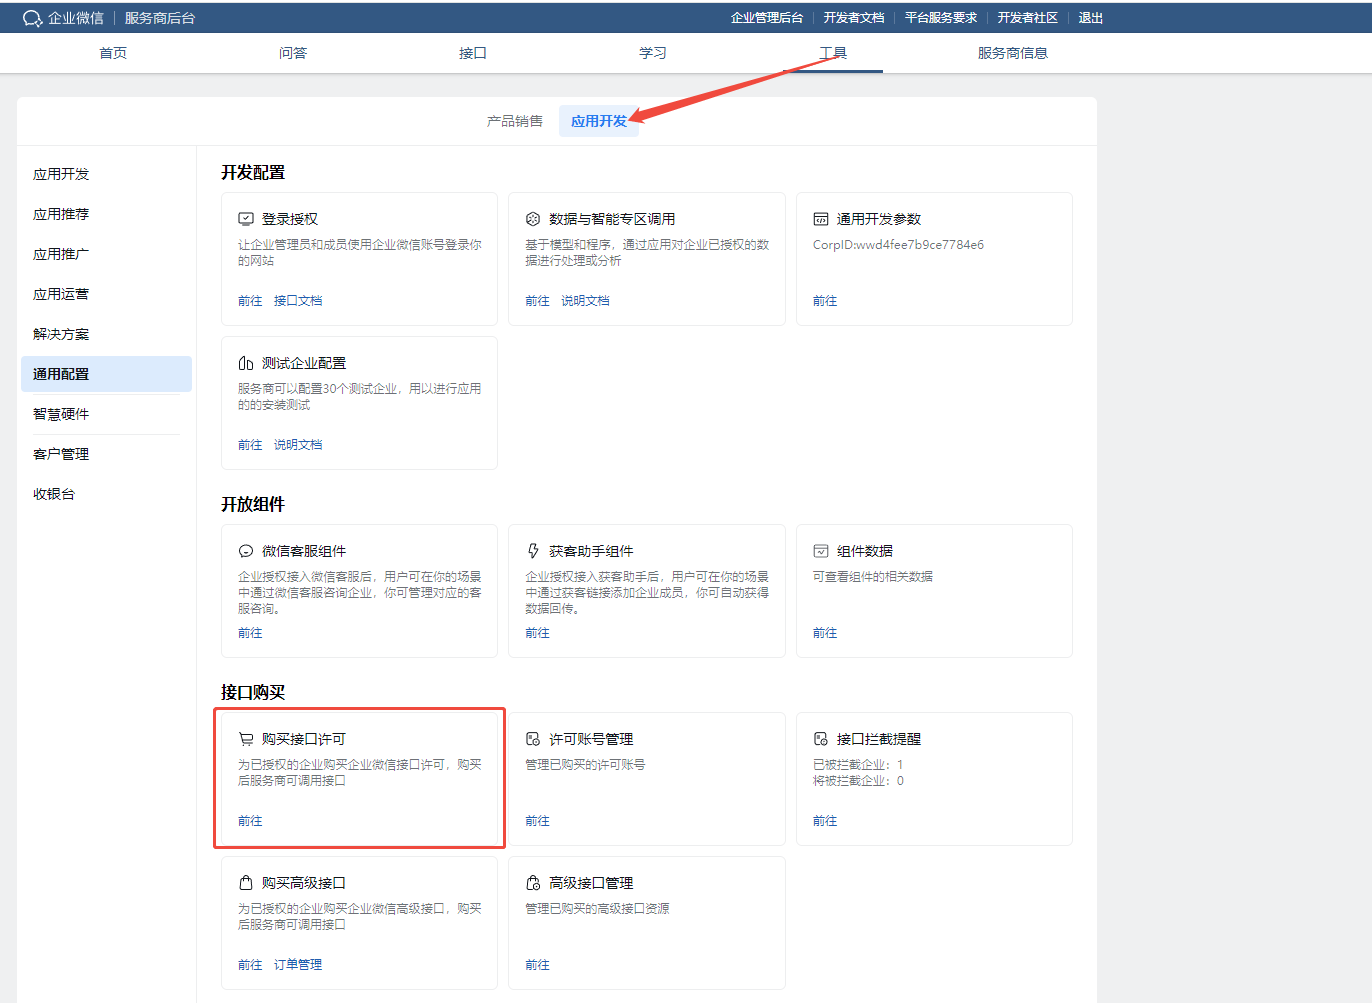Open 应用推广 in the left sidebar
Screen dimensions: 1372x1003
coord(61,254)
